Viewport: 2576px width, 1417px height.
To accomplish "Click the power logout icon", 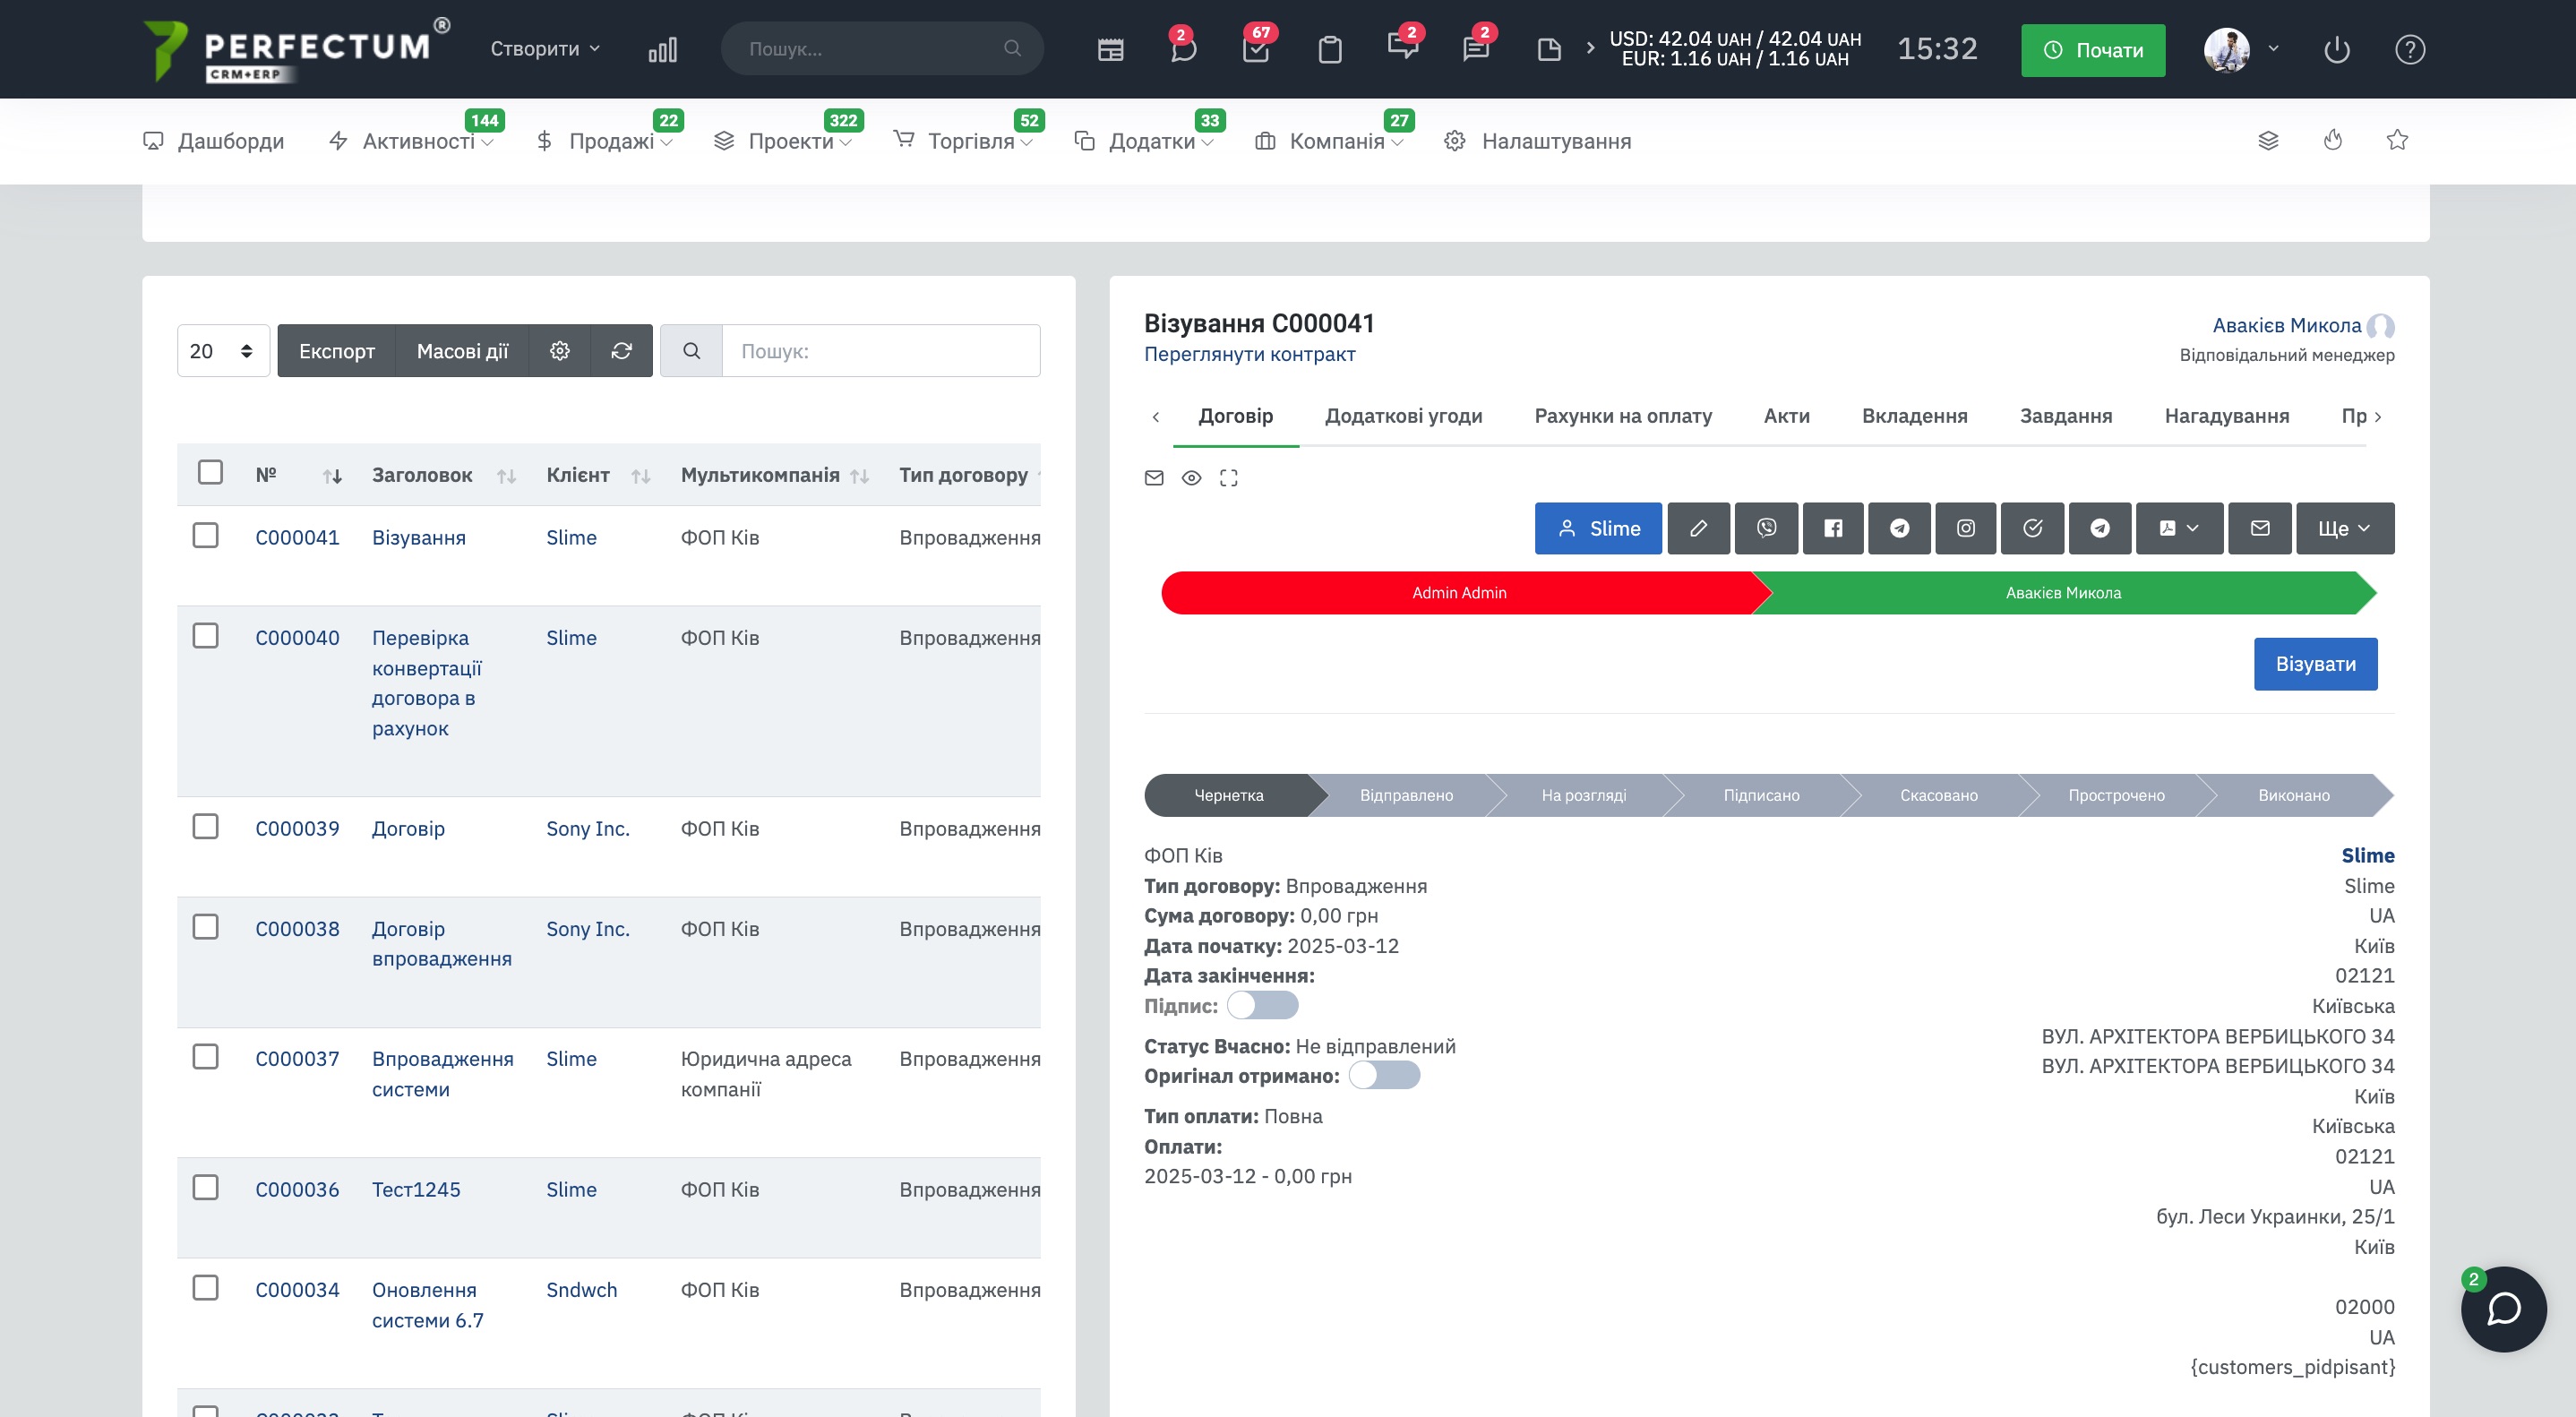I will pos(2336,50).
